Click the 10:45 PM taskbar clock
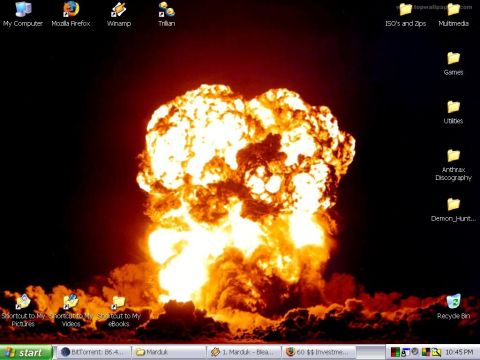The width and height of the screenshot is (480, 360). click(x=459, y=352)
